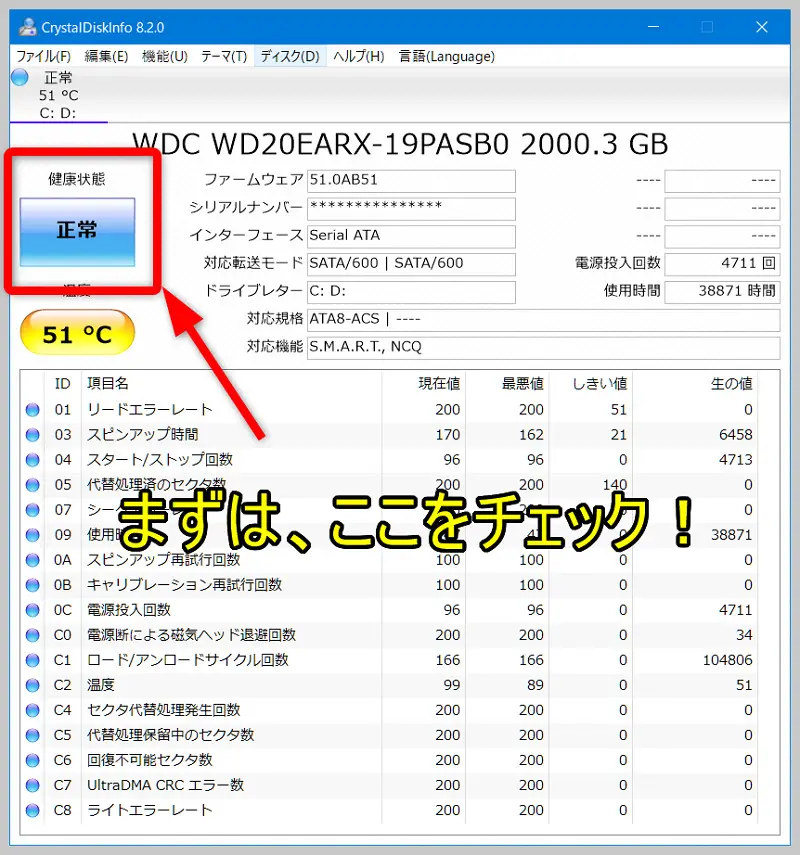Image resolution: width=800 pixels, height=855 pixels.
Task: Click the blue dot beside 温度 attribute
Action: click(32, 685)
